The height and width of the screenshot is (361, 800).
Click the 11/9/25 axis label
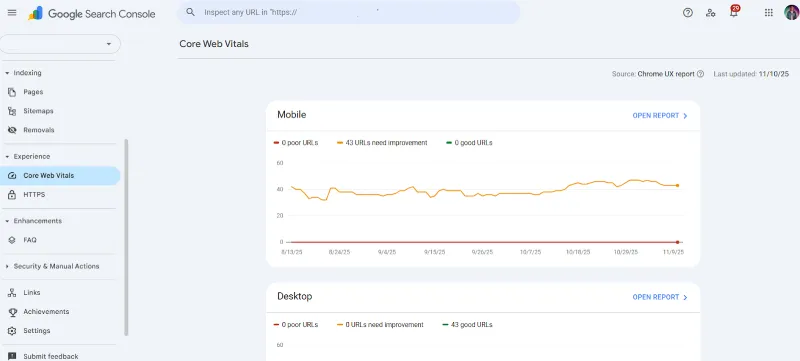pyautogui.click(x=673, y=252)
